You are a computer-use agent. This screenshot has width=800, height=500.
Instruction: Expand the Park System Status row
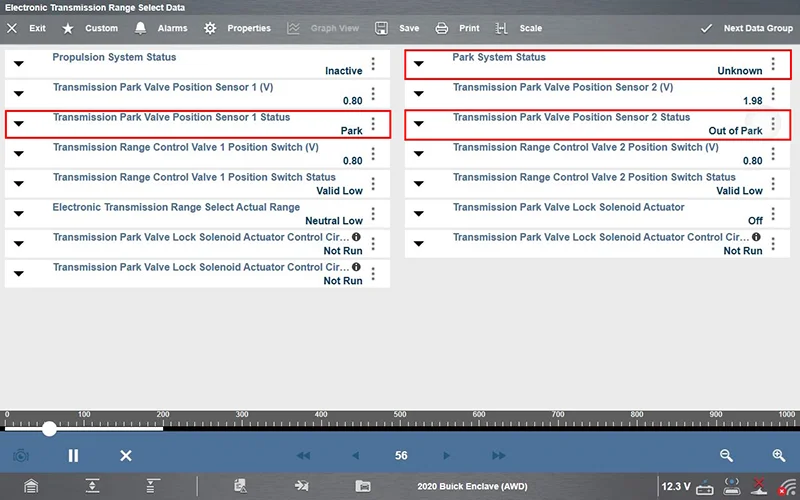click(x=419, y=64)
